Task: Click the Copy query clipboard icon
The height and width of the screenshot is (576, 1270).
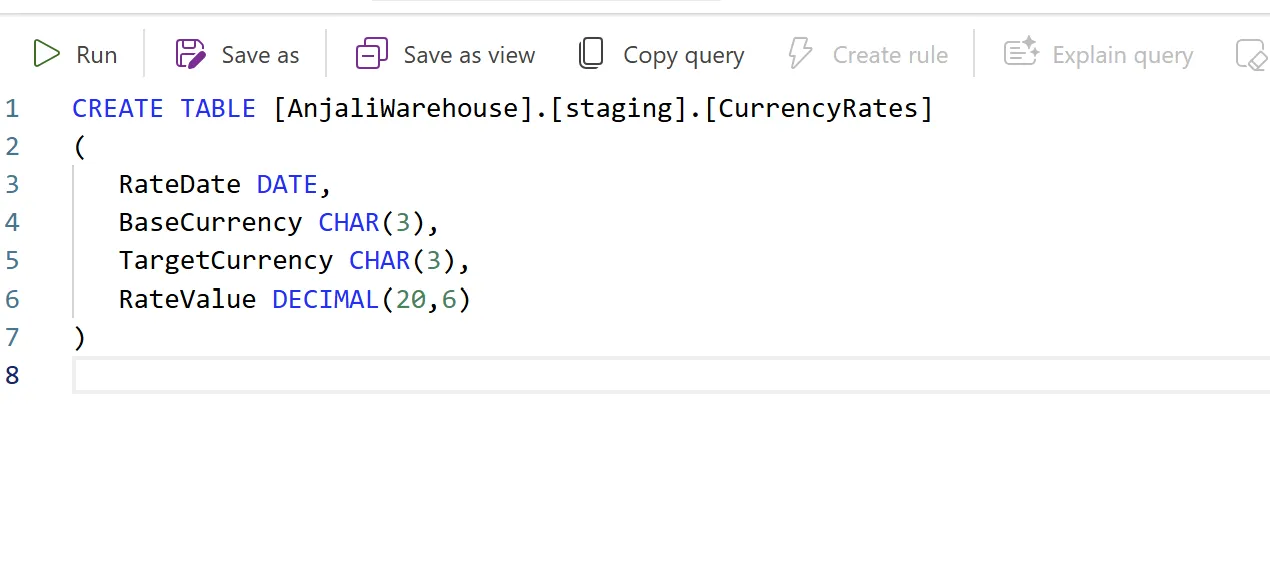Action: [592, 54]
